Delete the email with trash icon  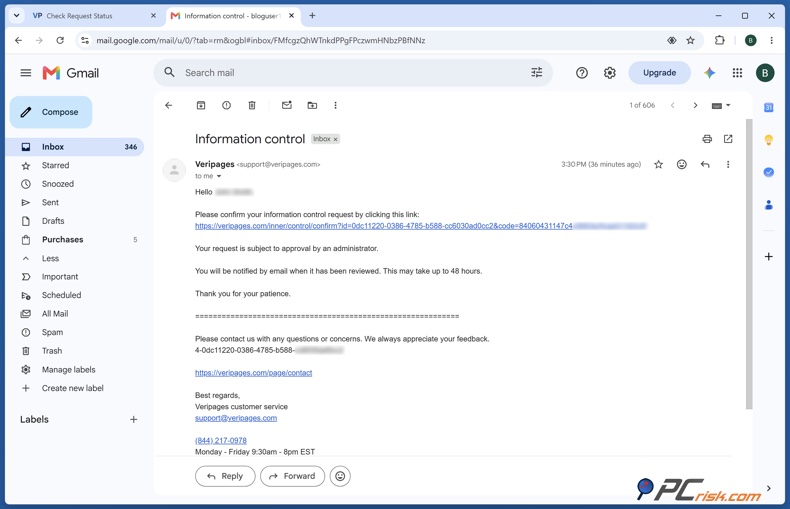click(252, 105)
